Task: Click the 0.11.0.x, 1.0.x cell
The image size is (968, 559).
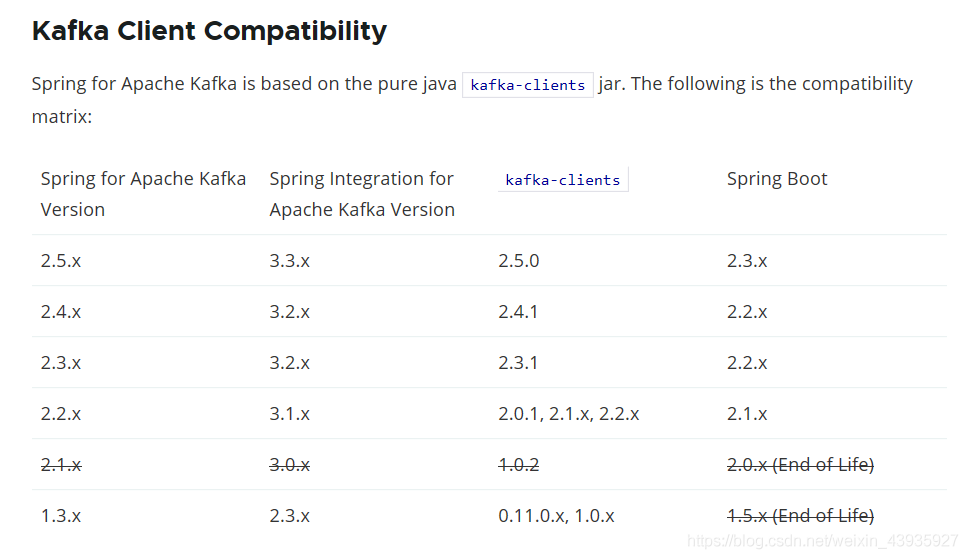Action: click(556, 516)
